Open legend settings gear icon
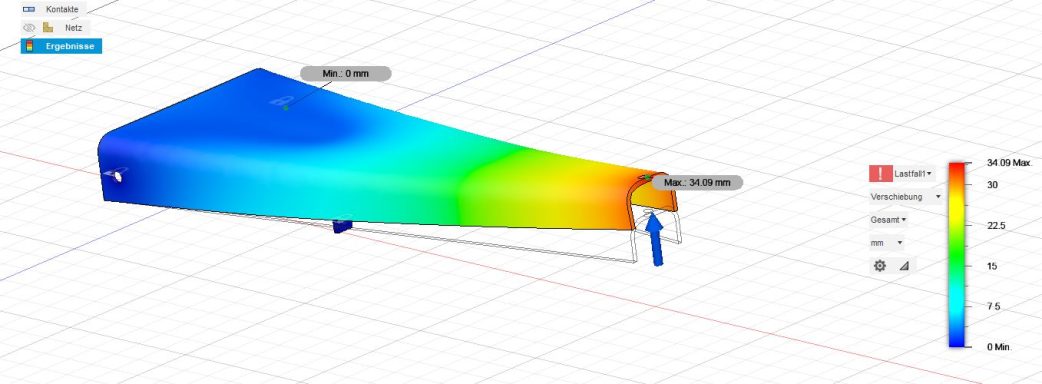This screenshot has height=384, width=1042. pos(880,266)
